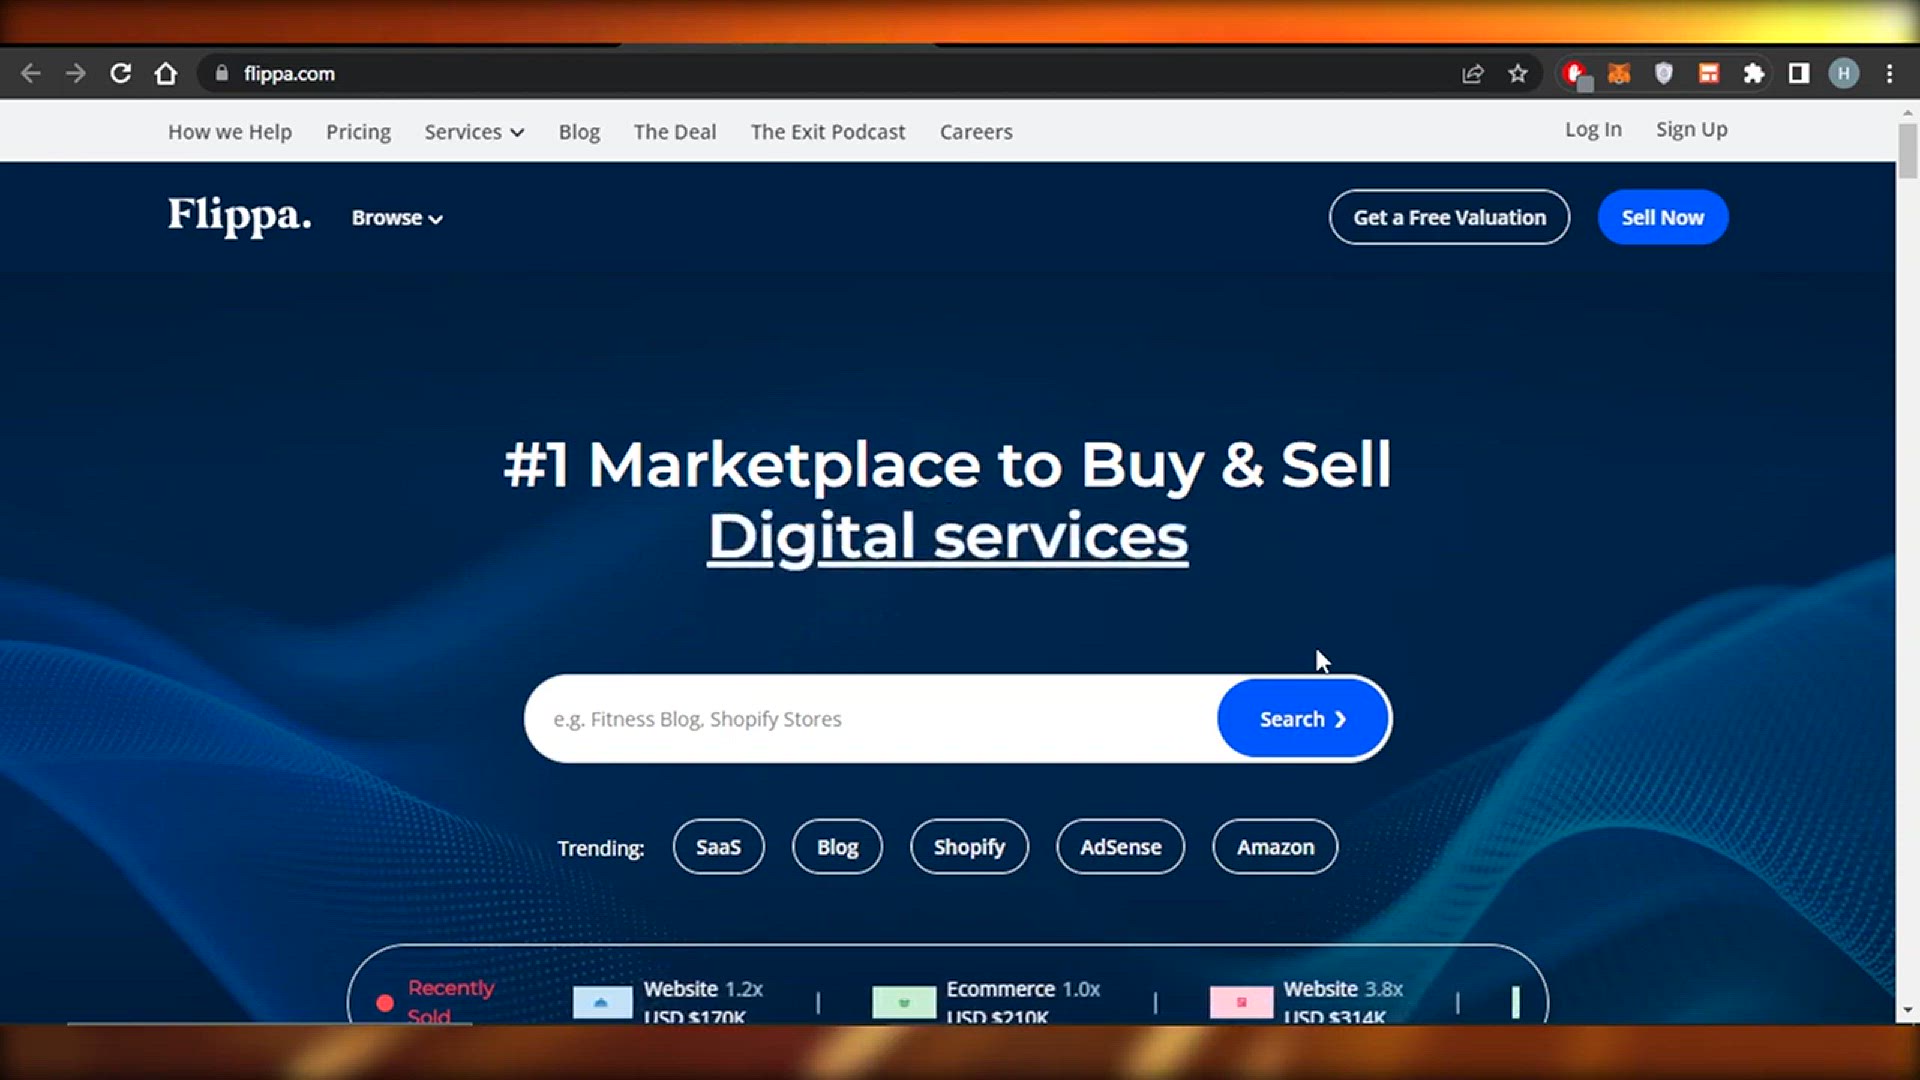Open the shield extension icon
This screenshot has height=1080, width=1920.
click(1664, 73)
